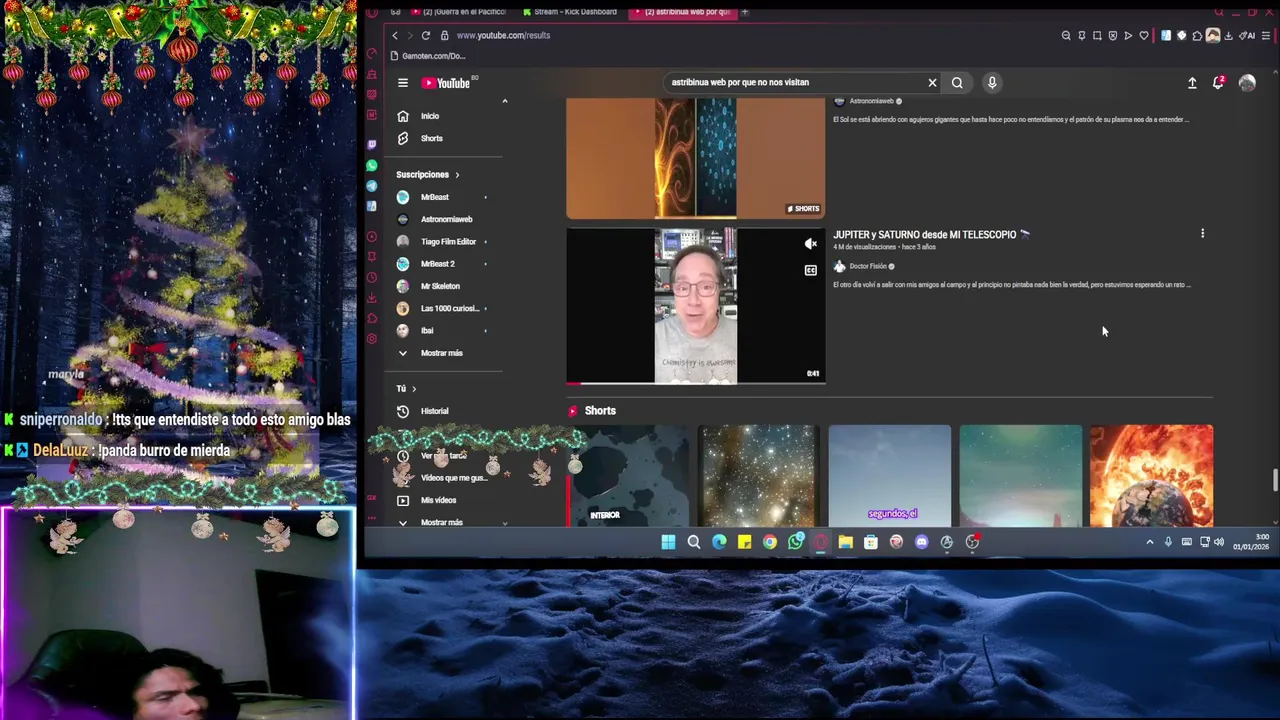Open the Astronomiaweb subscription channel

tap(446, 219)
